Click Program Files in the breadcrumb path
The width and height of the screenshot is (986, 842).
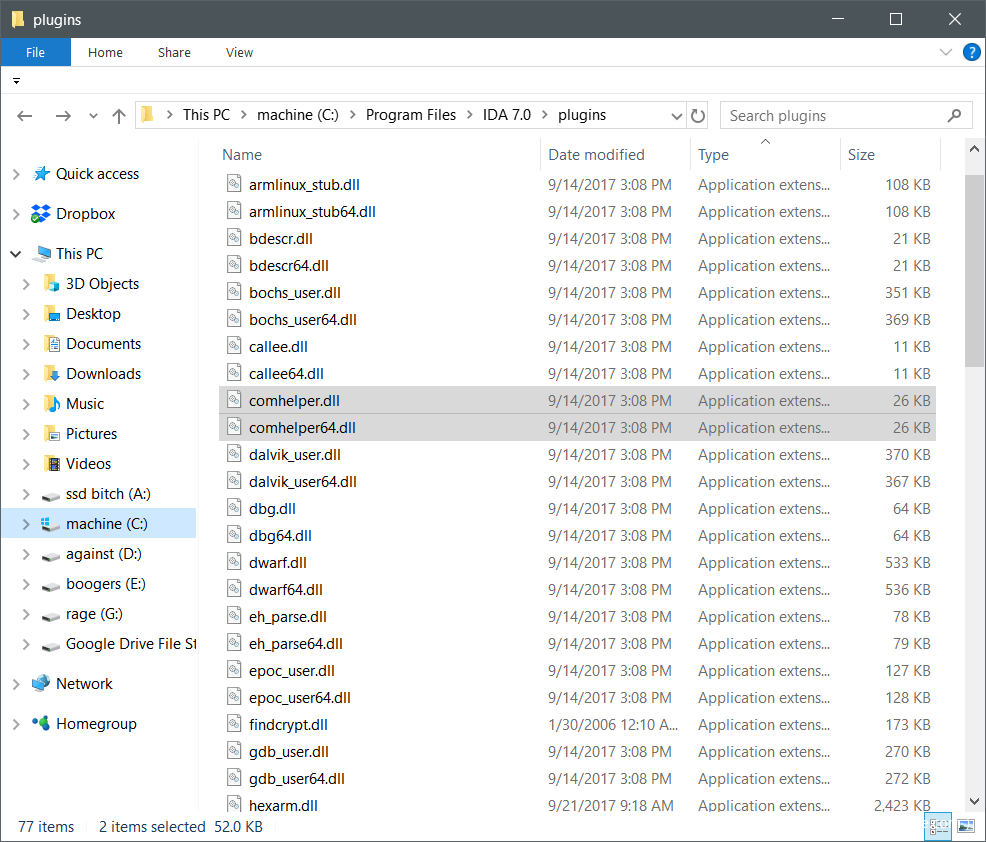410,115
